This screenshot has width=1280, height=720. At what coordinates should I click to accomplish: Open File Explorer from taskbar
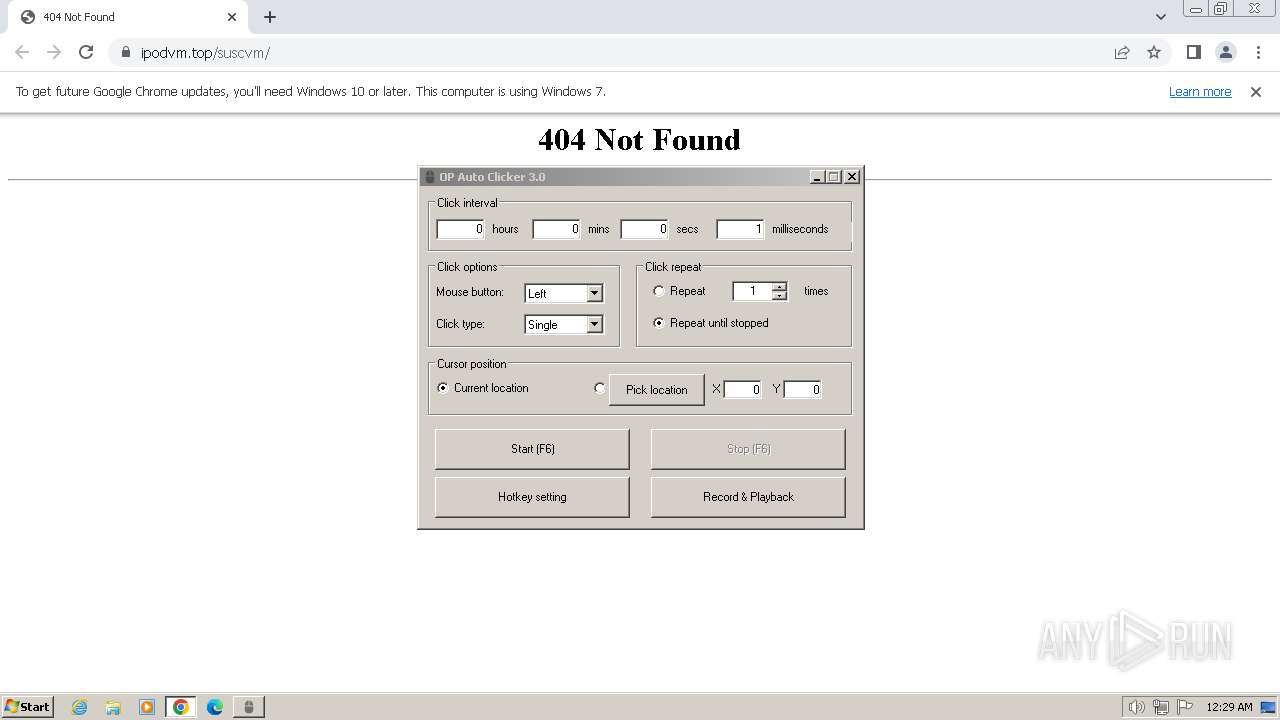[113, 707]
